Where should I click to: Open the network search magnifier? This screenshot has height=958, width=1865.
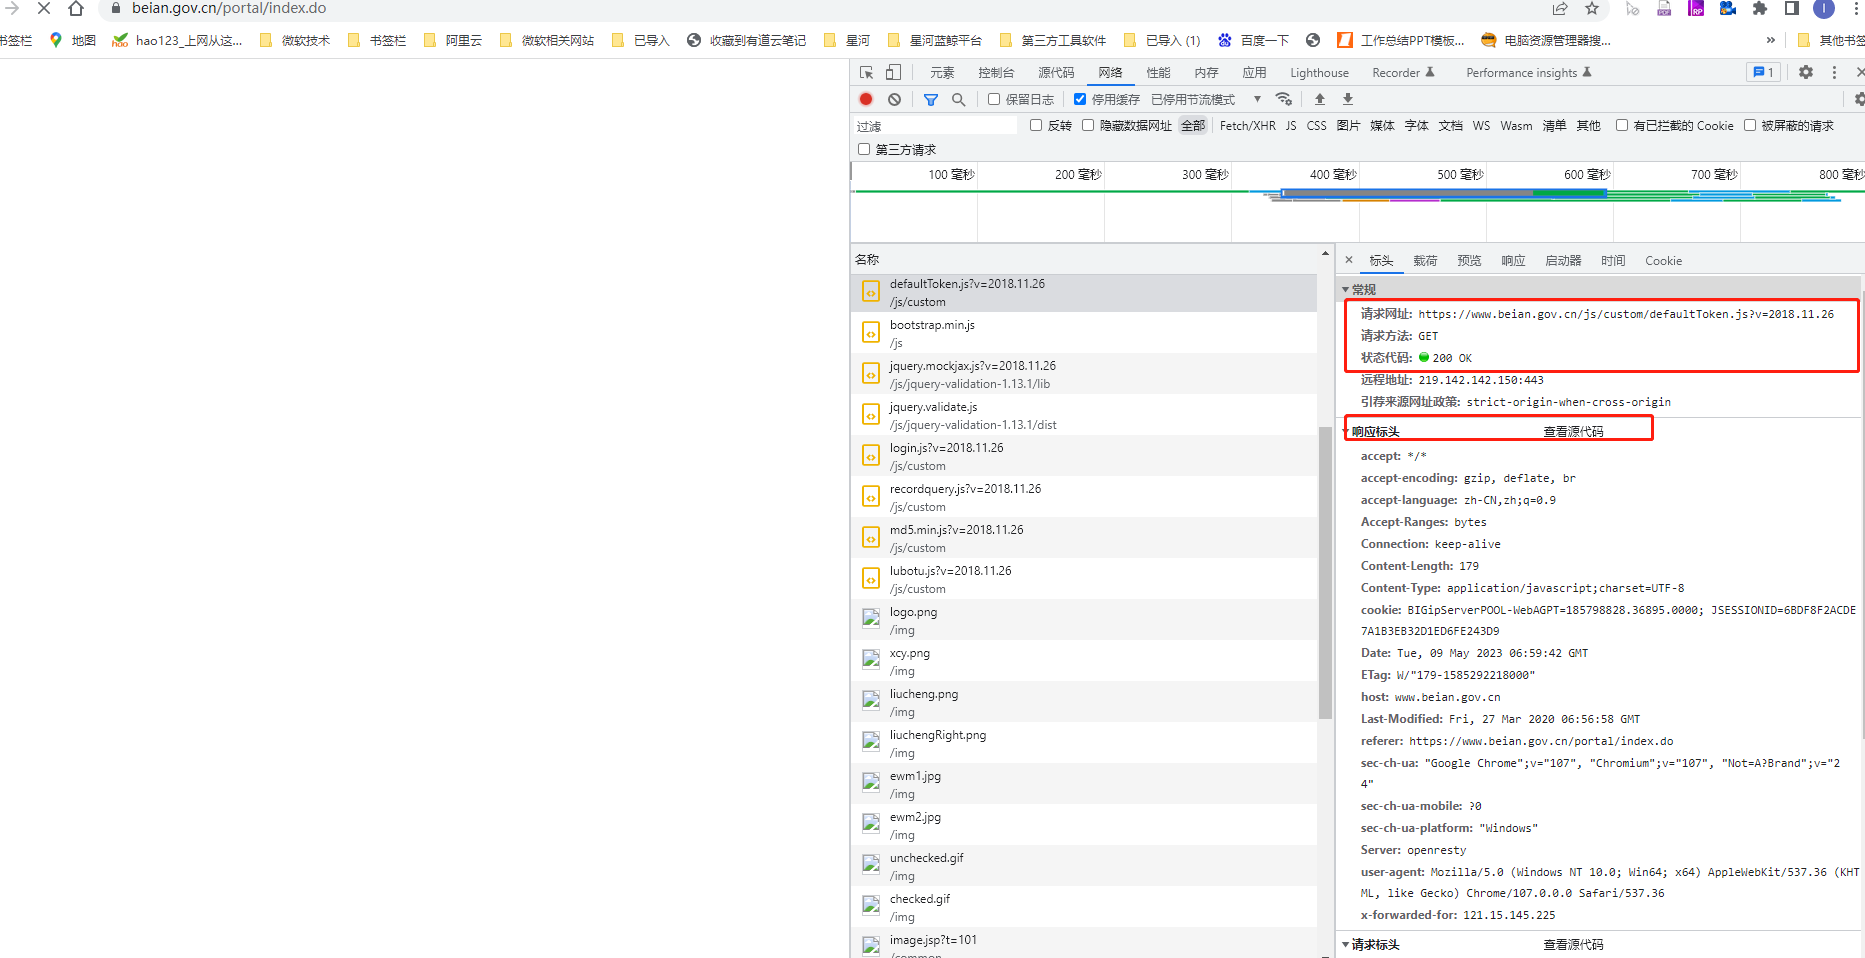pyautogui.click(x=958, y=99)
